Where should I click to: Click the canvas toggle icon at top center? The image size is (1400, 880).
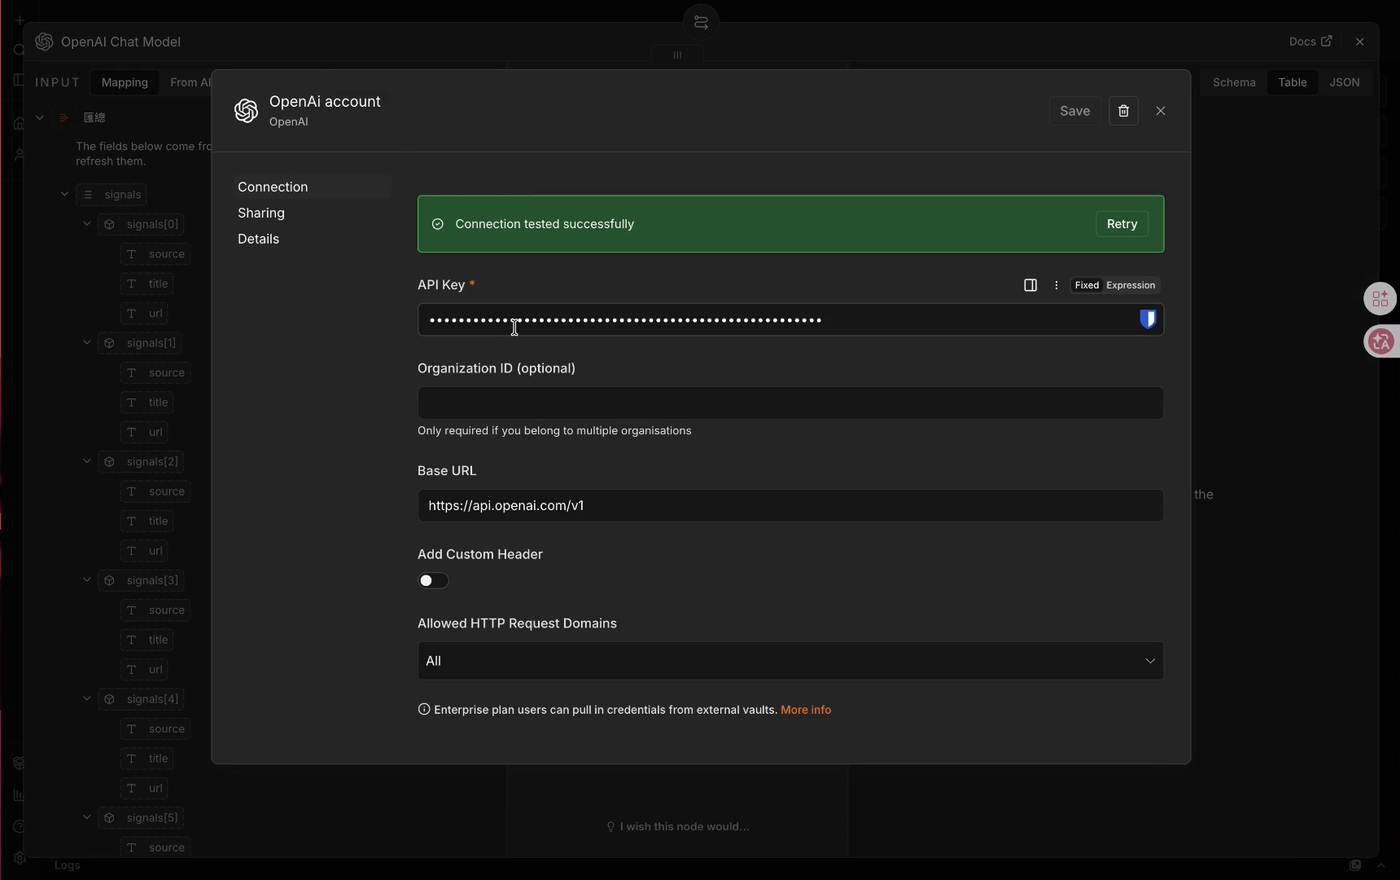[x=701, y=22]
